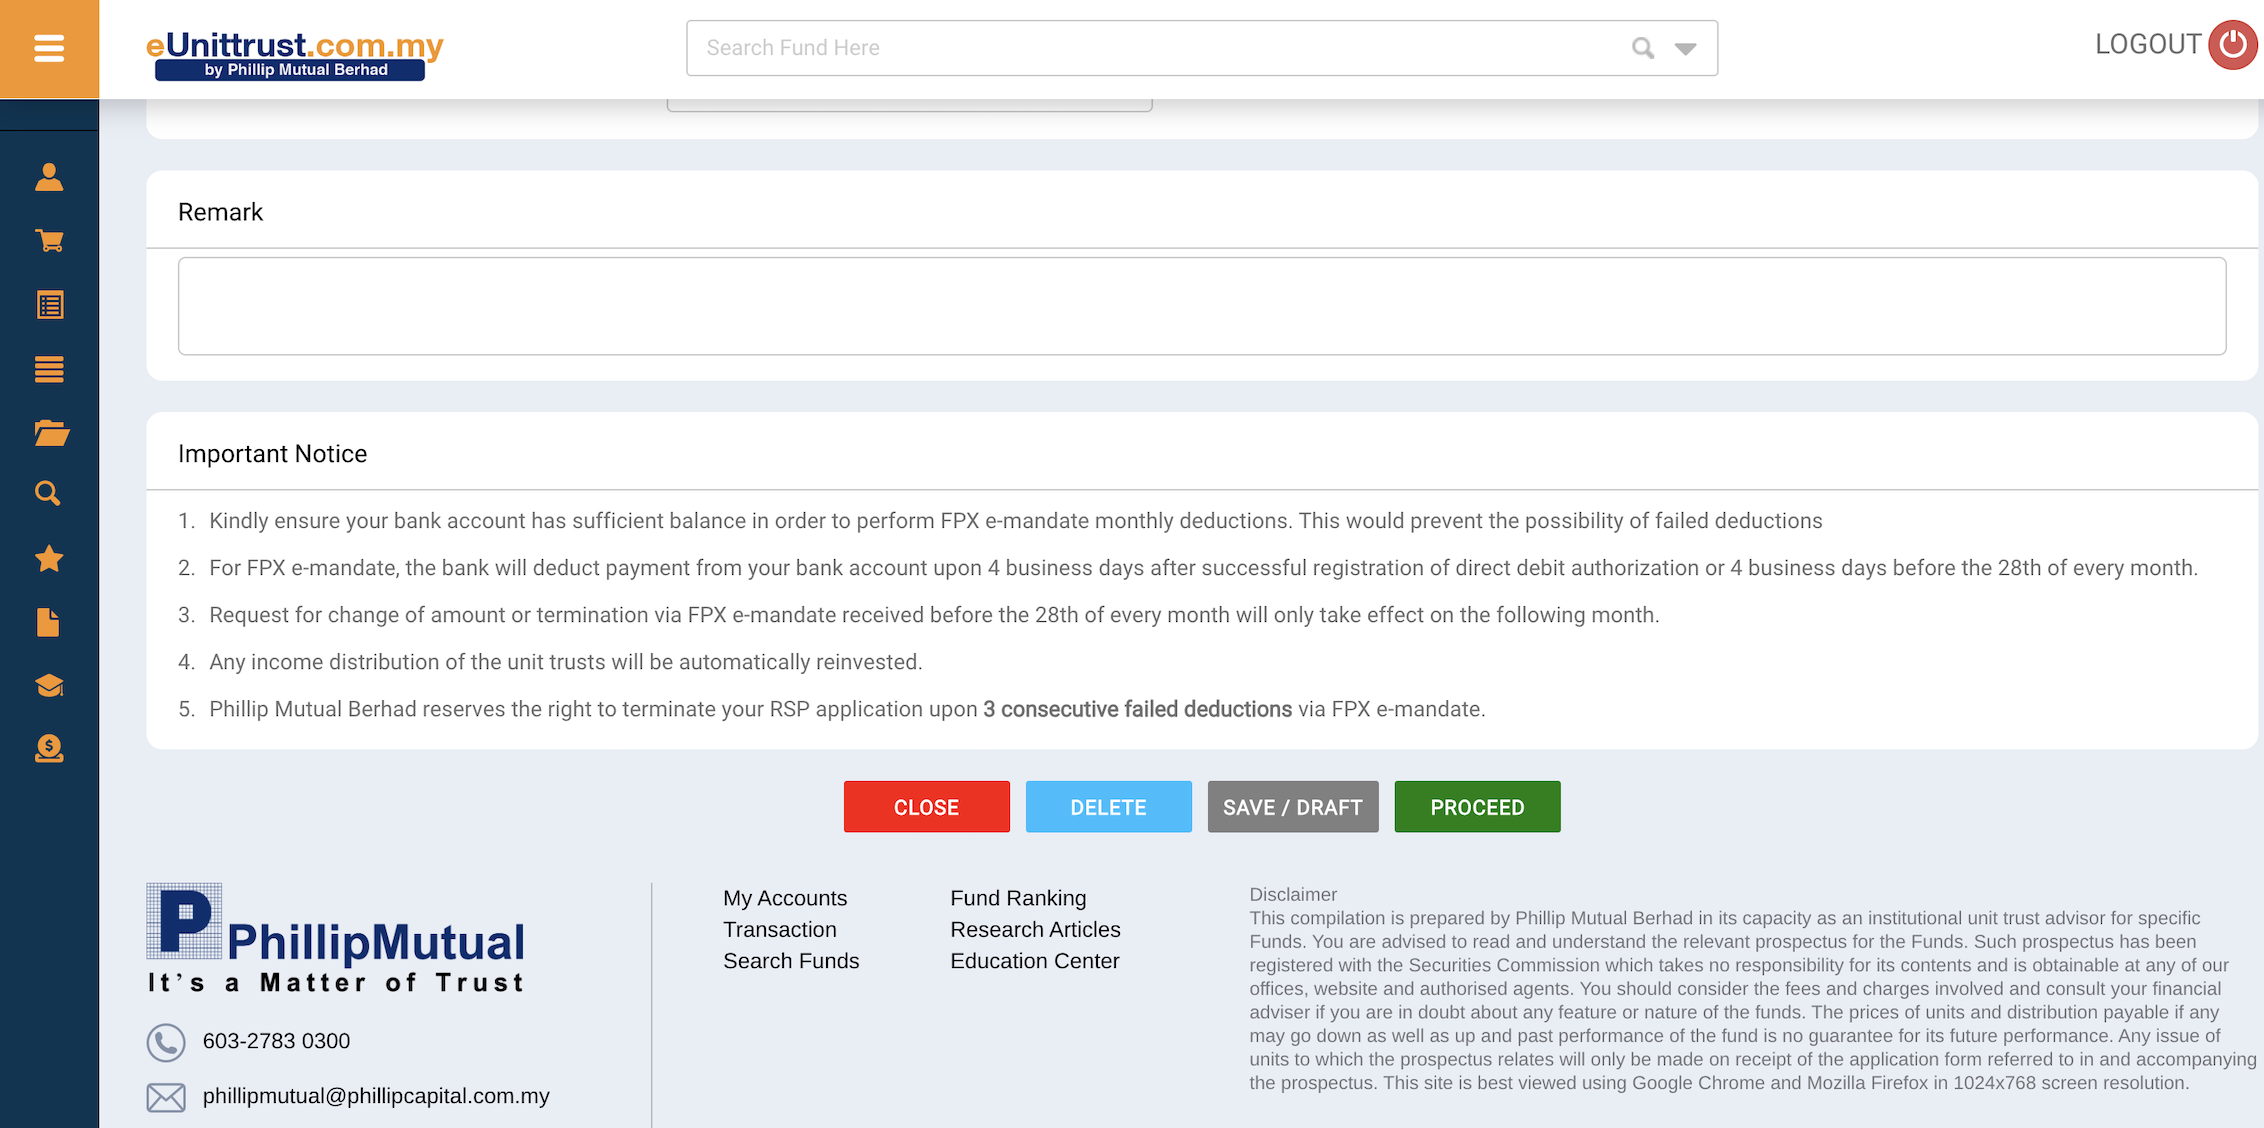Open the shopping cart sidebar icon
Image resolution: width=2264 pixels, height=1128 pixels.
click(x=49, y=241)
